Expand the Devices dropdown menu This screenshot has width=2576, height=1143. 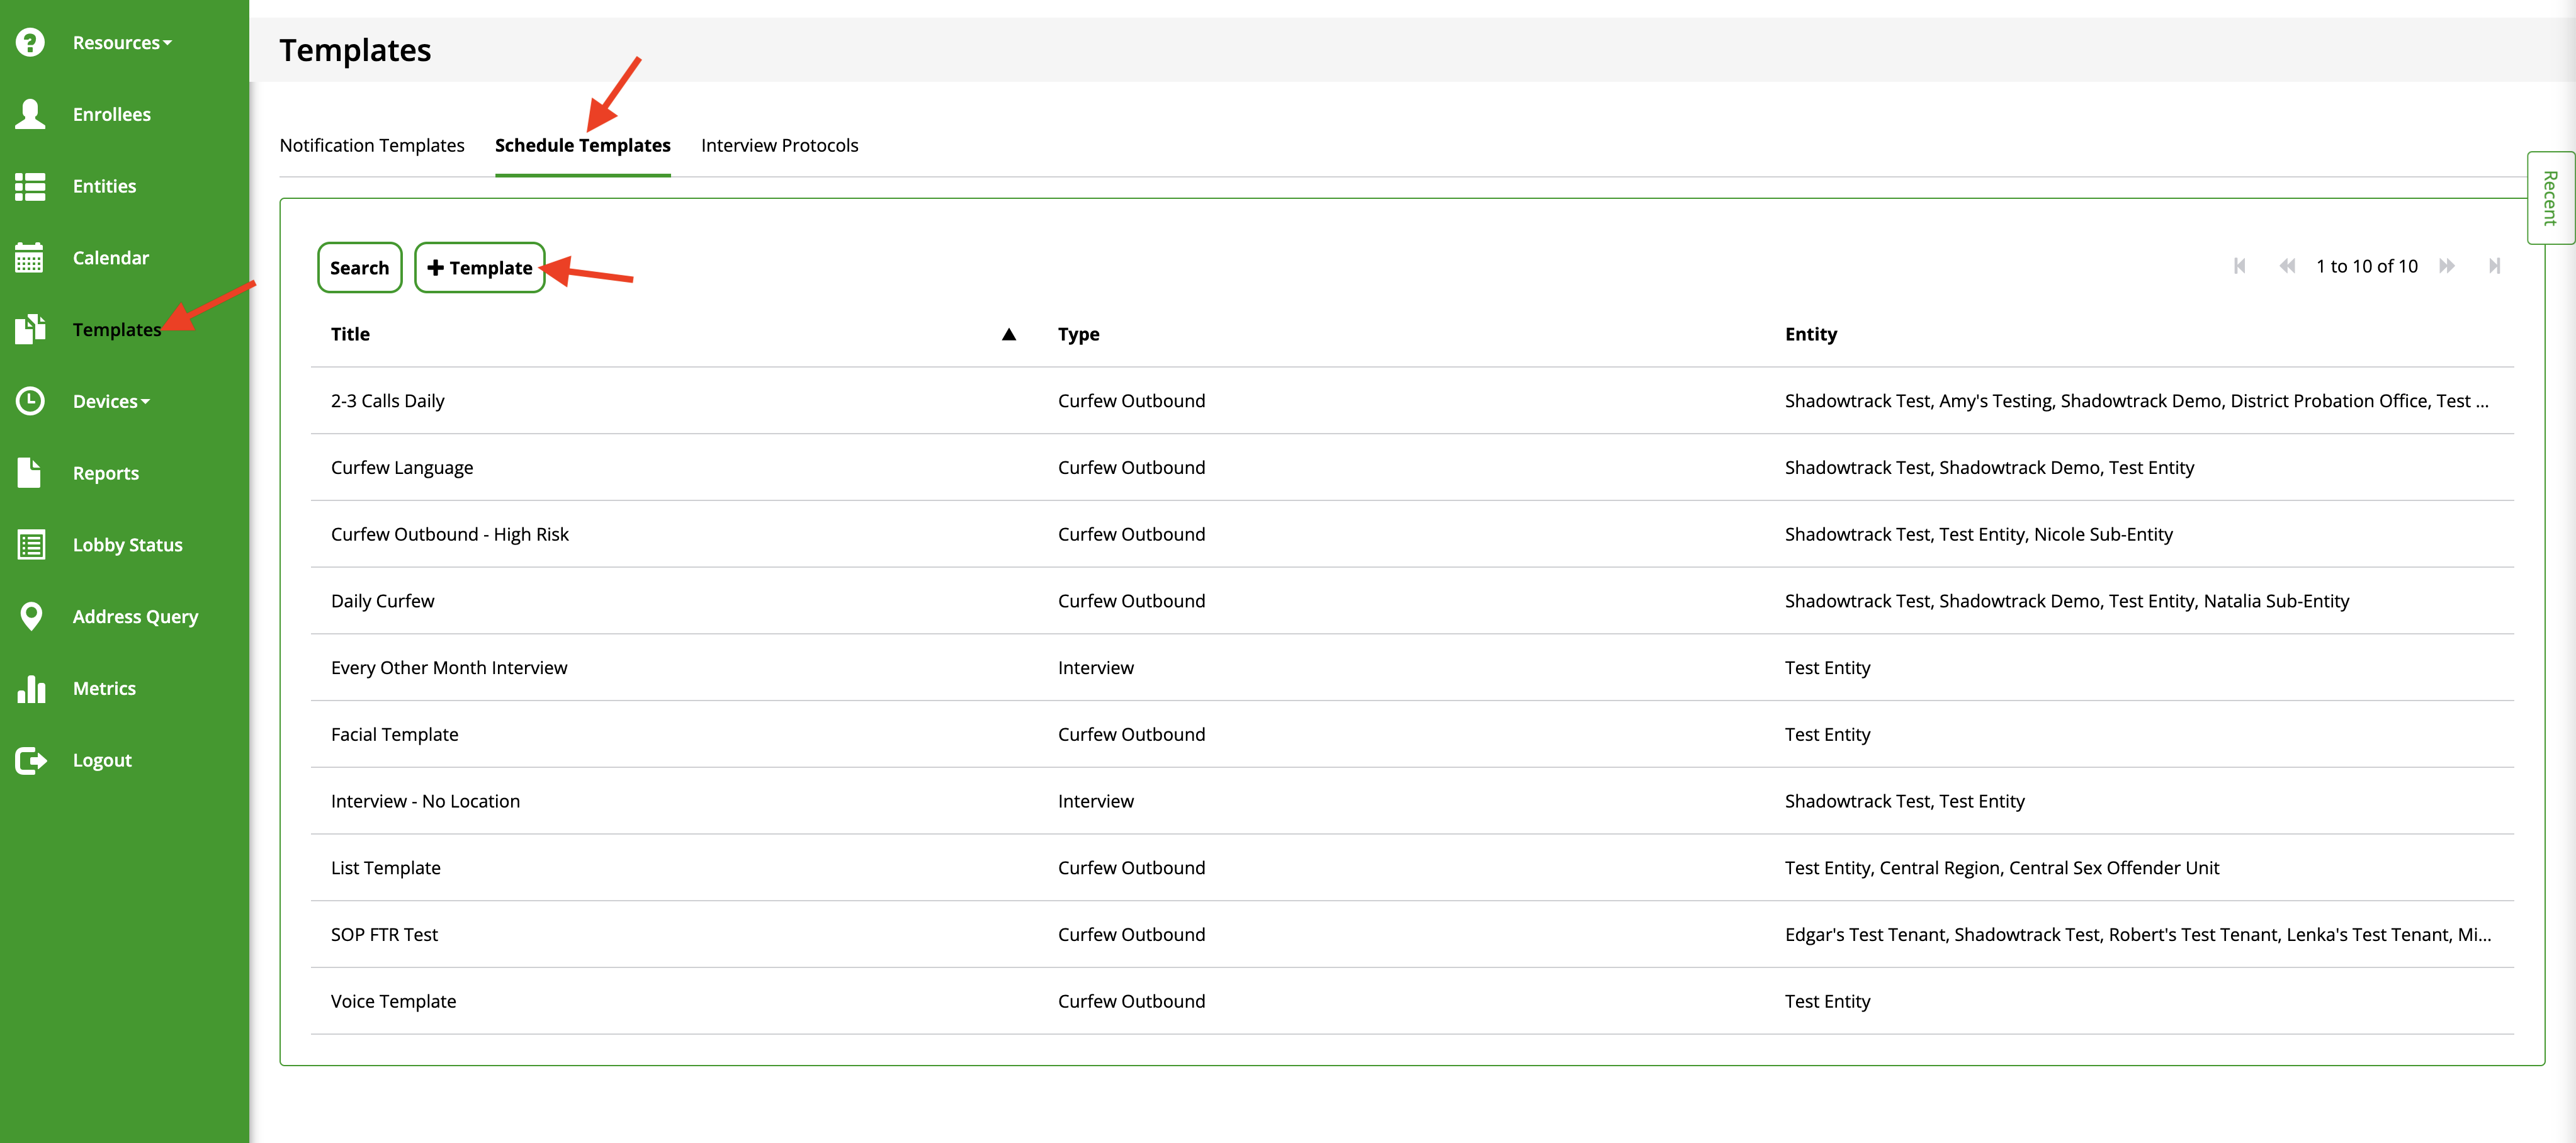click(x=111, y=401)
